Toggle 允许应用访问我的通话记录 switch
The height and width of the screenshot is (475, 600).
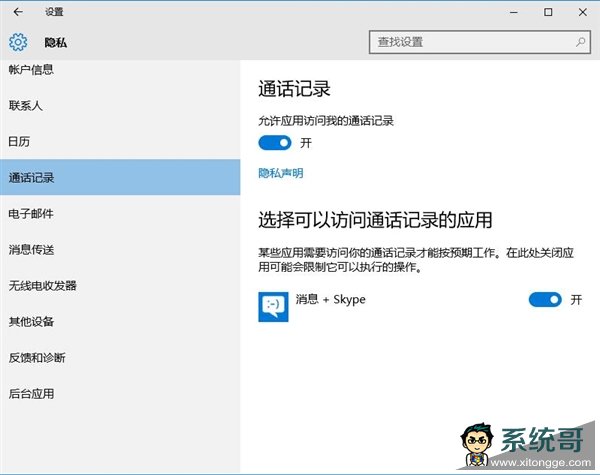275,143
